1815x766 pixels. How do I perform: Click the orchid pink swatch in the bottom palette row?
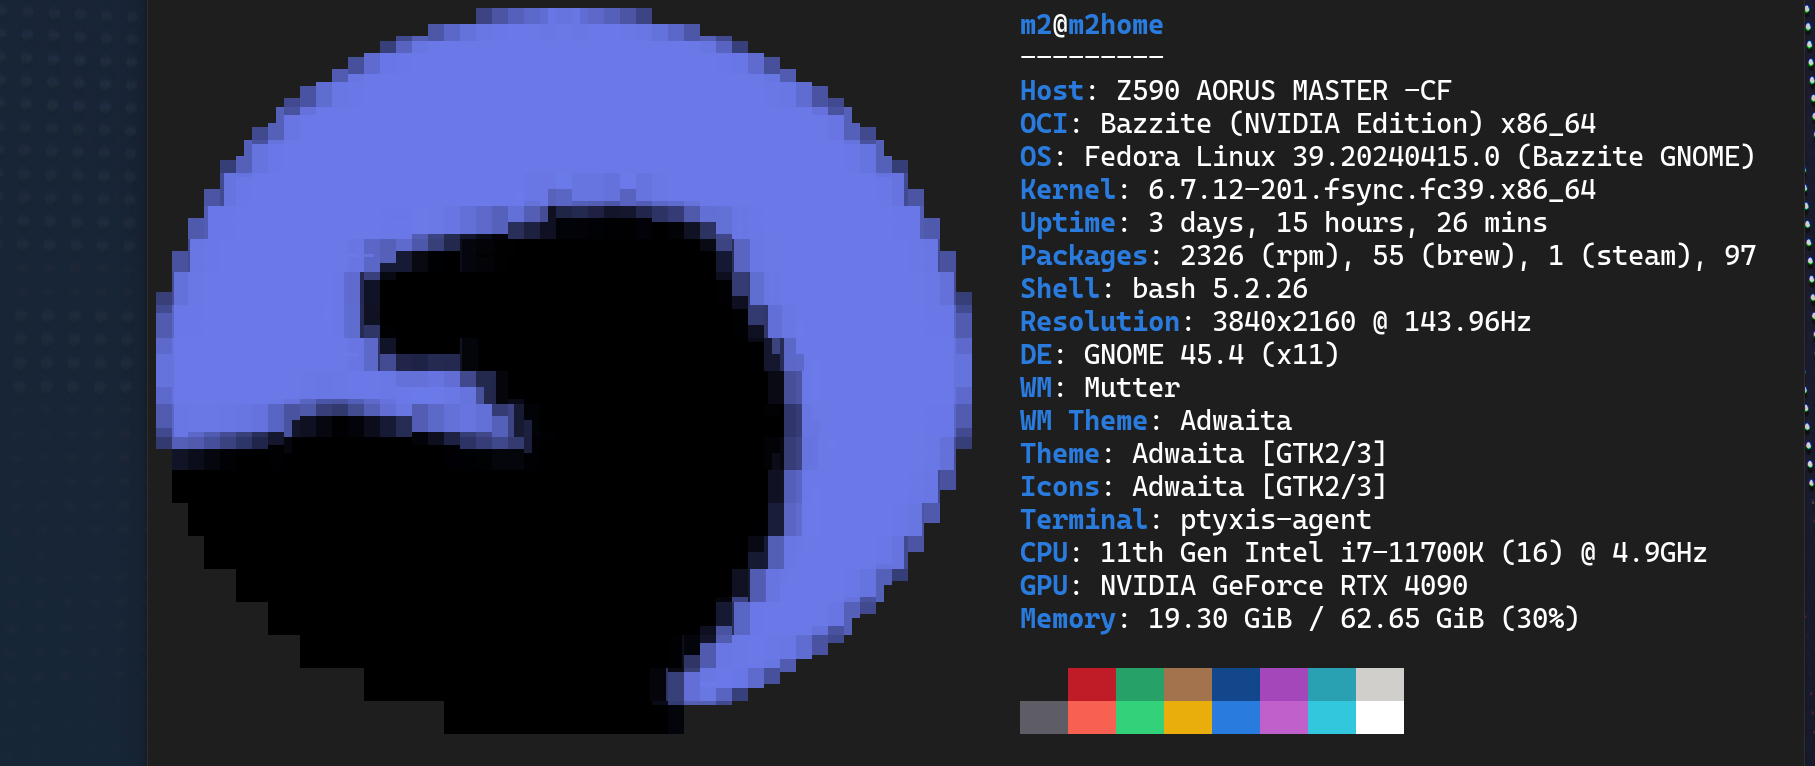point(1284,718)
